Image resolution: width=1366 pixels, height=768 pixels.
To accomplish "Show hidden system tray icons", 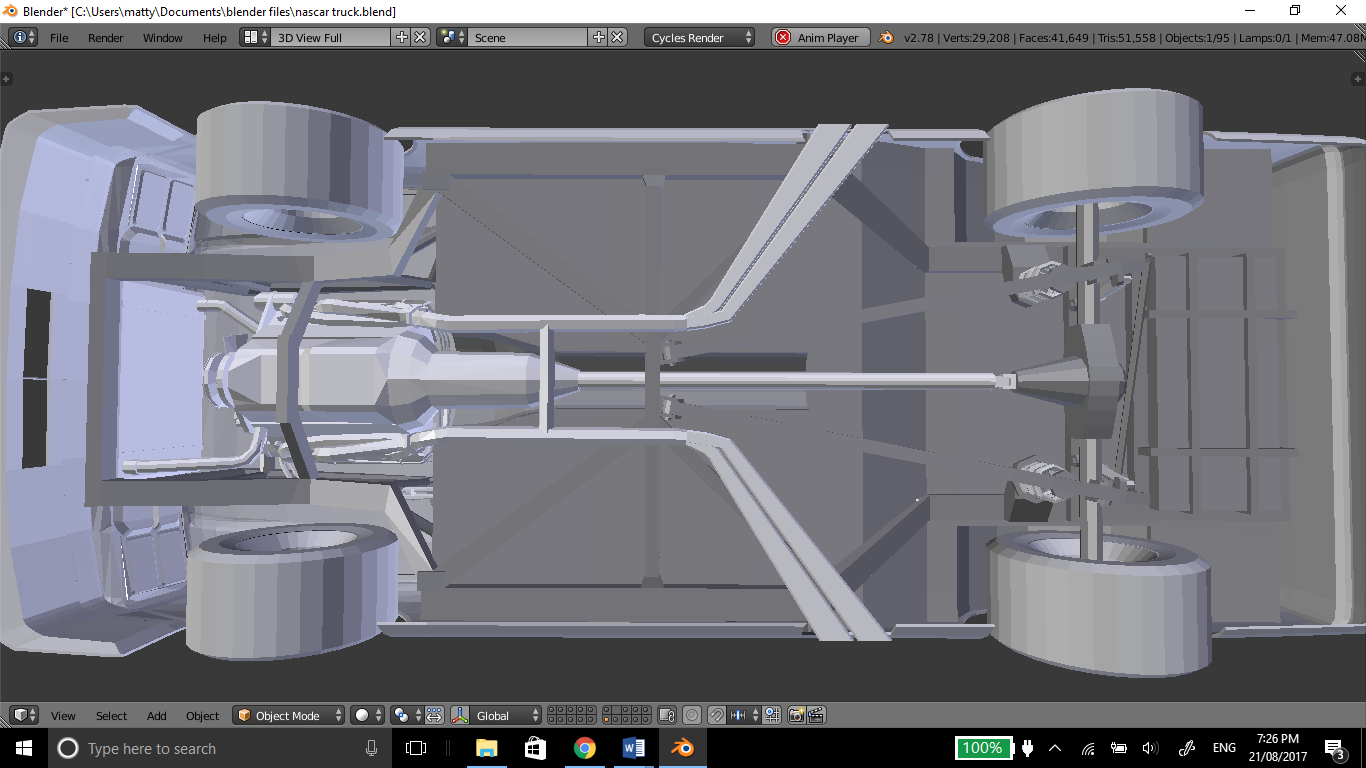I will 1055,748.
